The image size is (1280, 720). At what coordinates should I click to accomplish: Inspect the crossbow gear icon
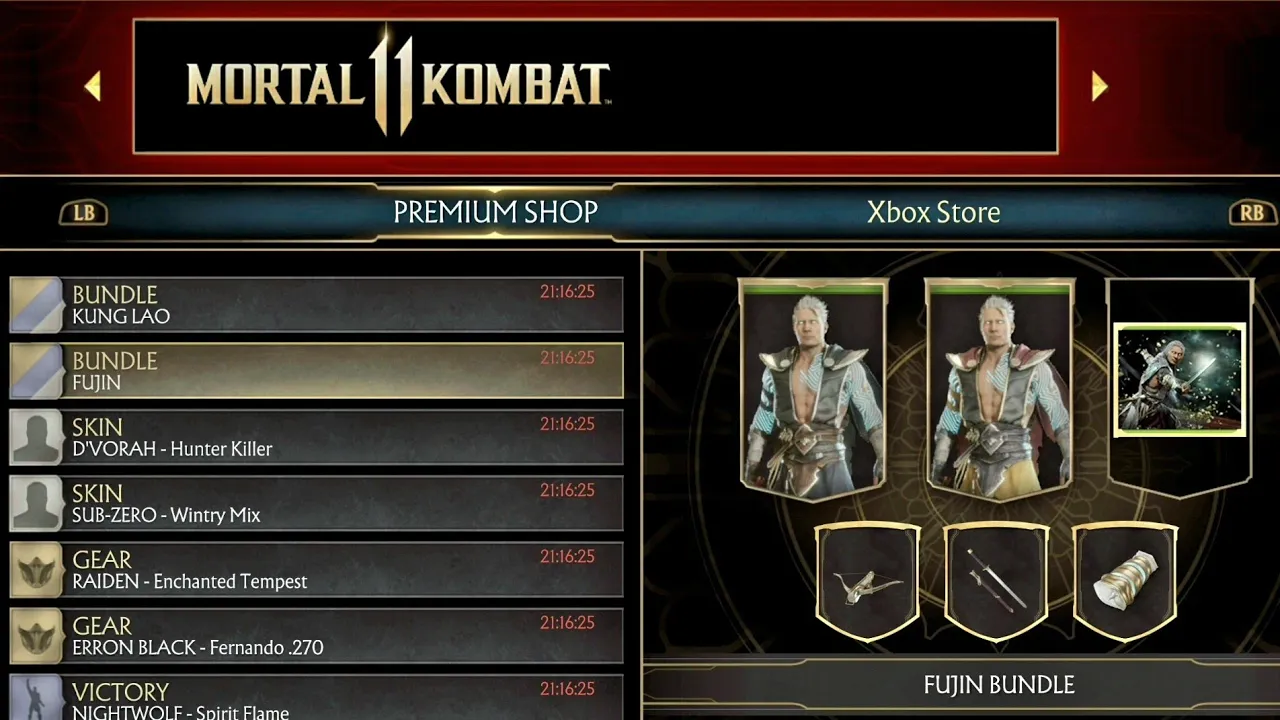click(x=868, y=582)
